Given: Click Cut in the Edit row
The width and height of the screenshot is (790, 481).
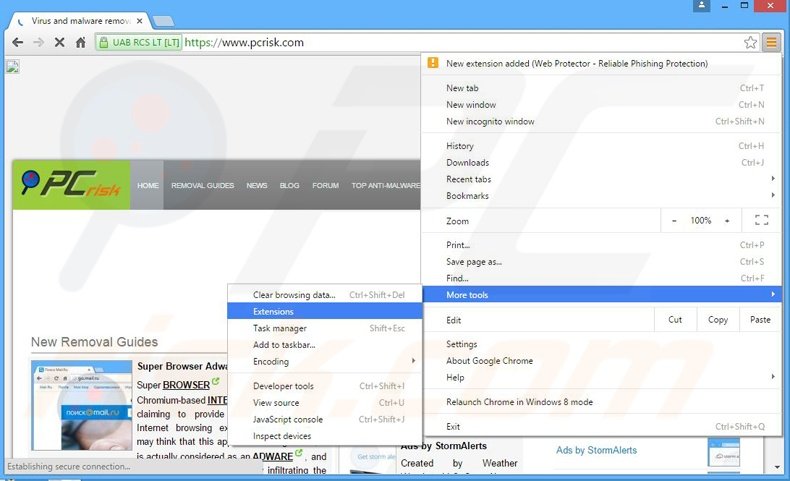Looking at the screenshot, I should point(675,320).
